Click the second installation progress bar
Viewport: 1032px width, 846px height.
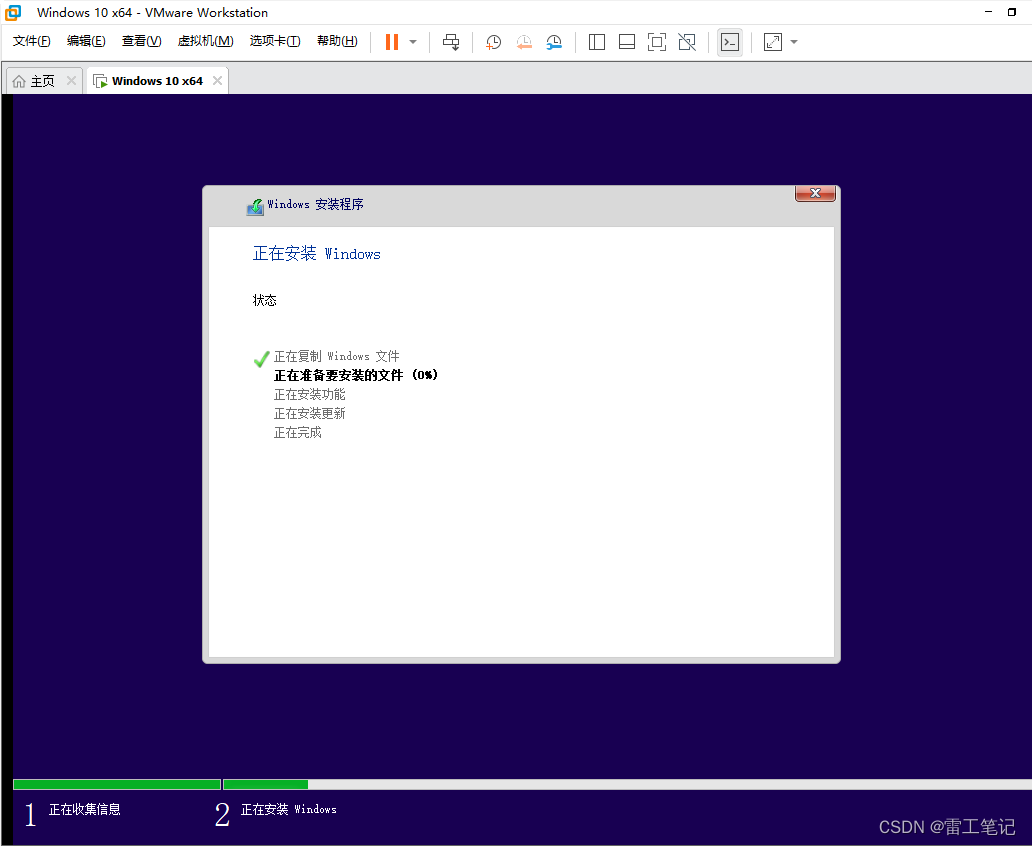point(628,784)
